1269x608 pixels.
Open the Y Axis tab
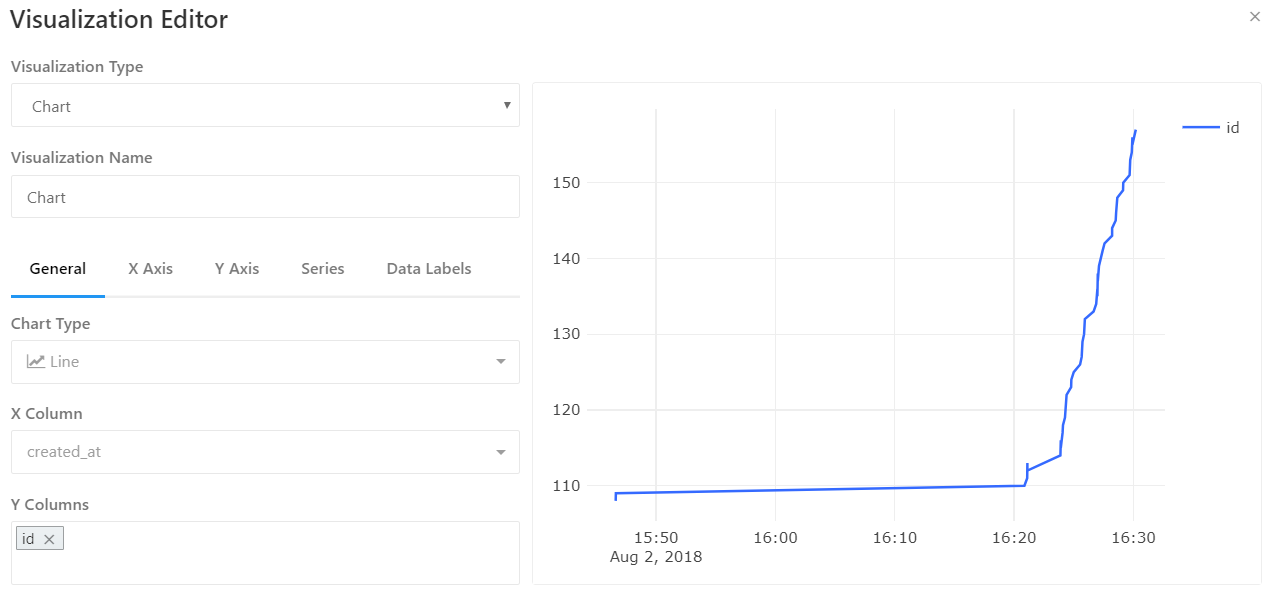237,268
